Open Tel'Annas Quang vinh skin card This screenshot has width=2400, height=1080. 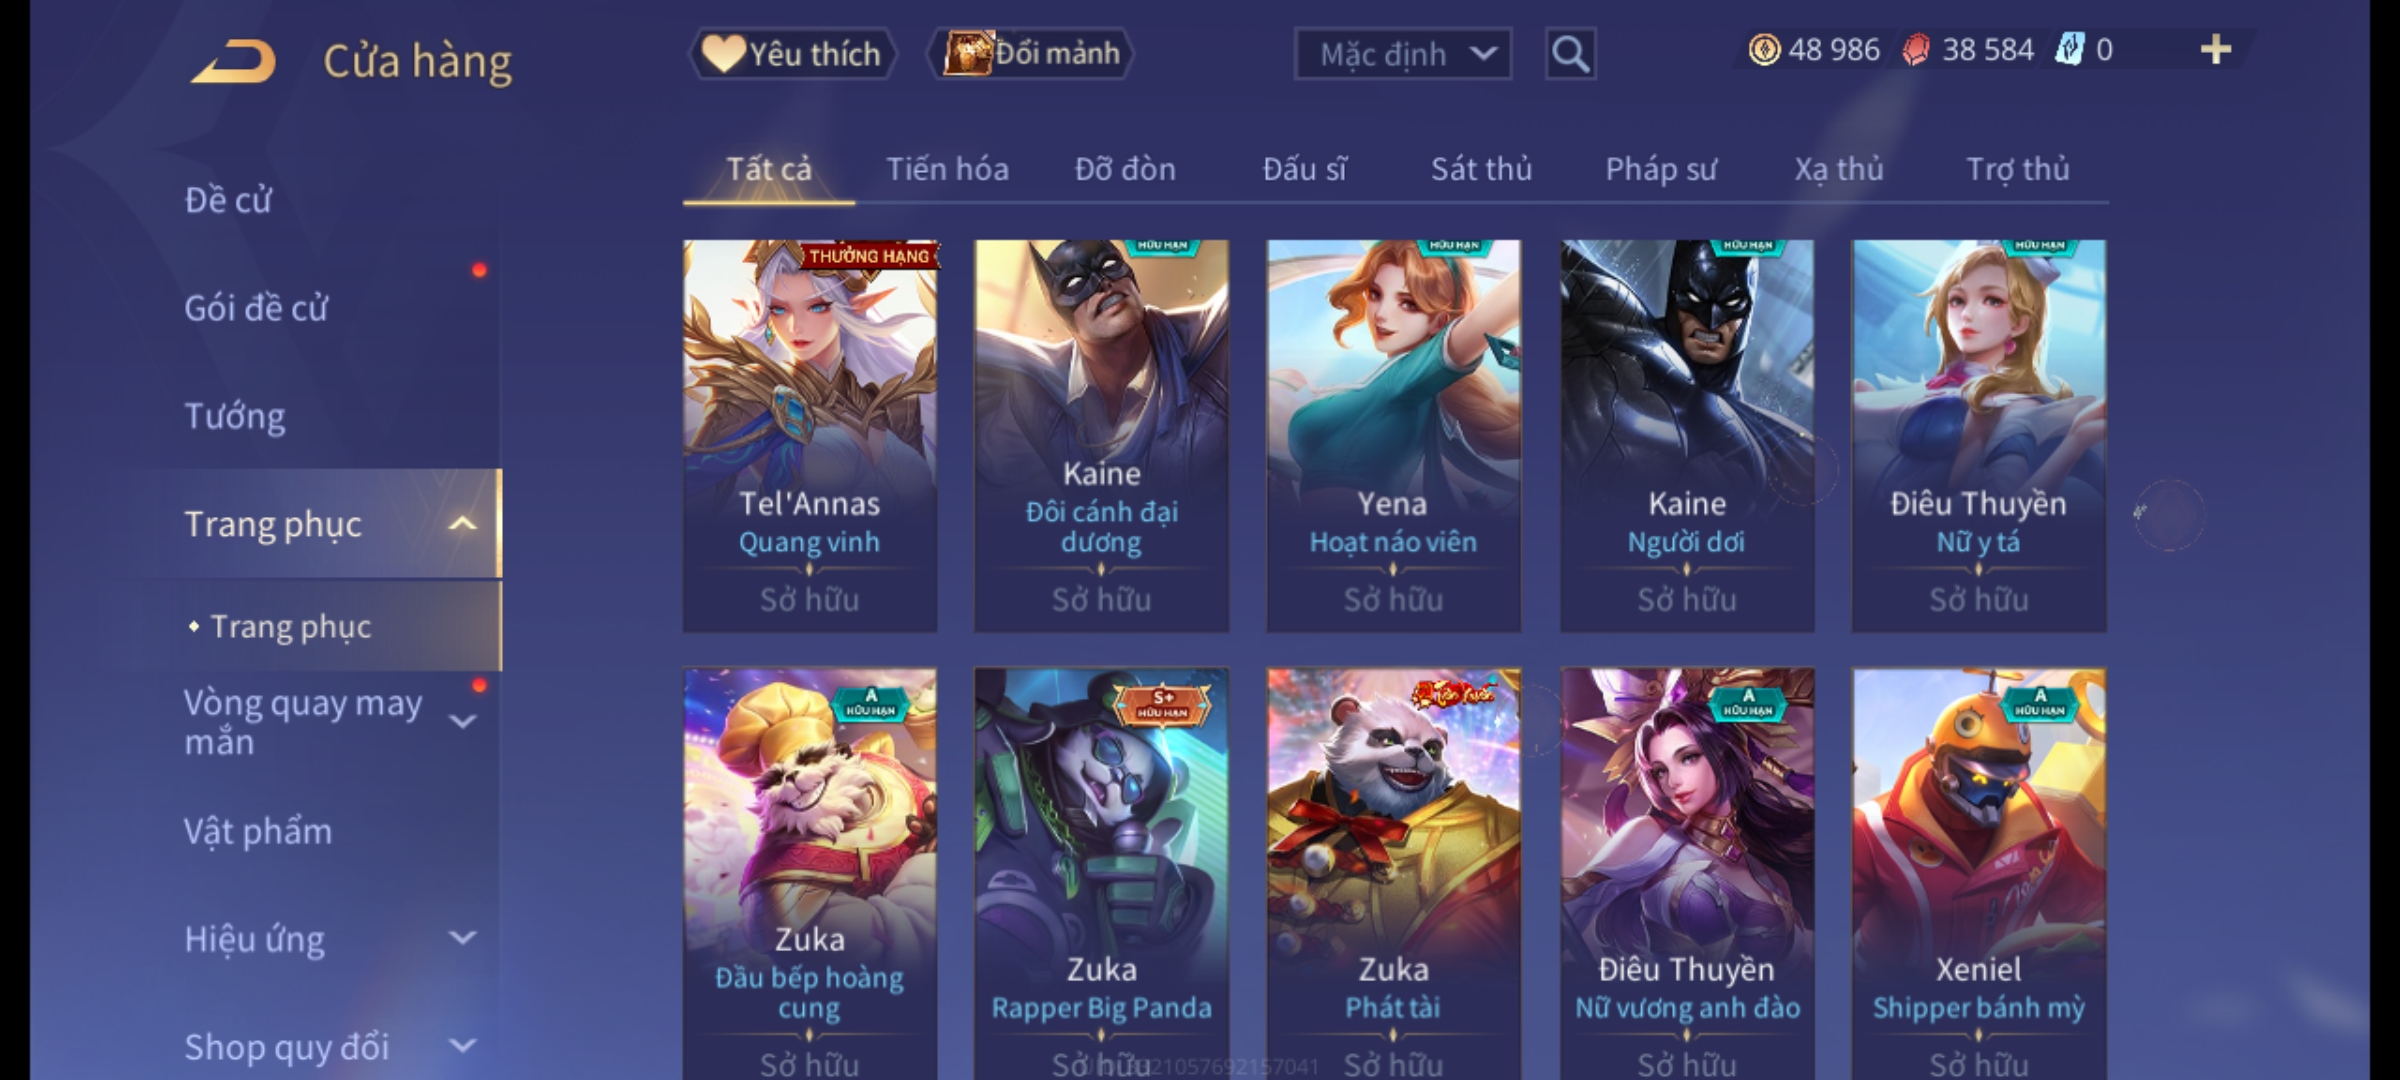click(x=810, y=435)
